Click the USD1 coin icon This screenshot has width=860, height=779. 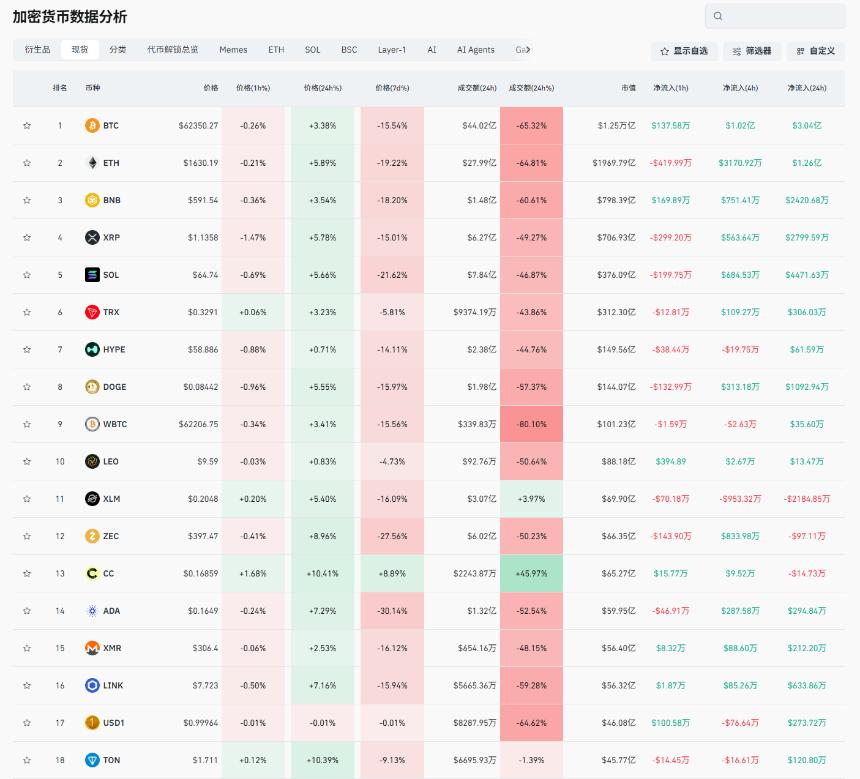click(92, 722)
